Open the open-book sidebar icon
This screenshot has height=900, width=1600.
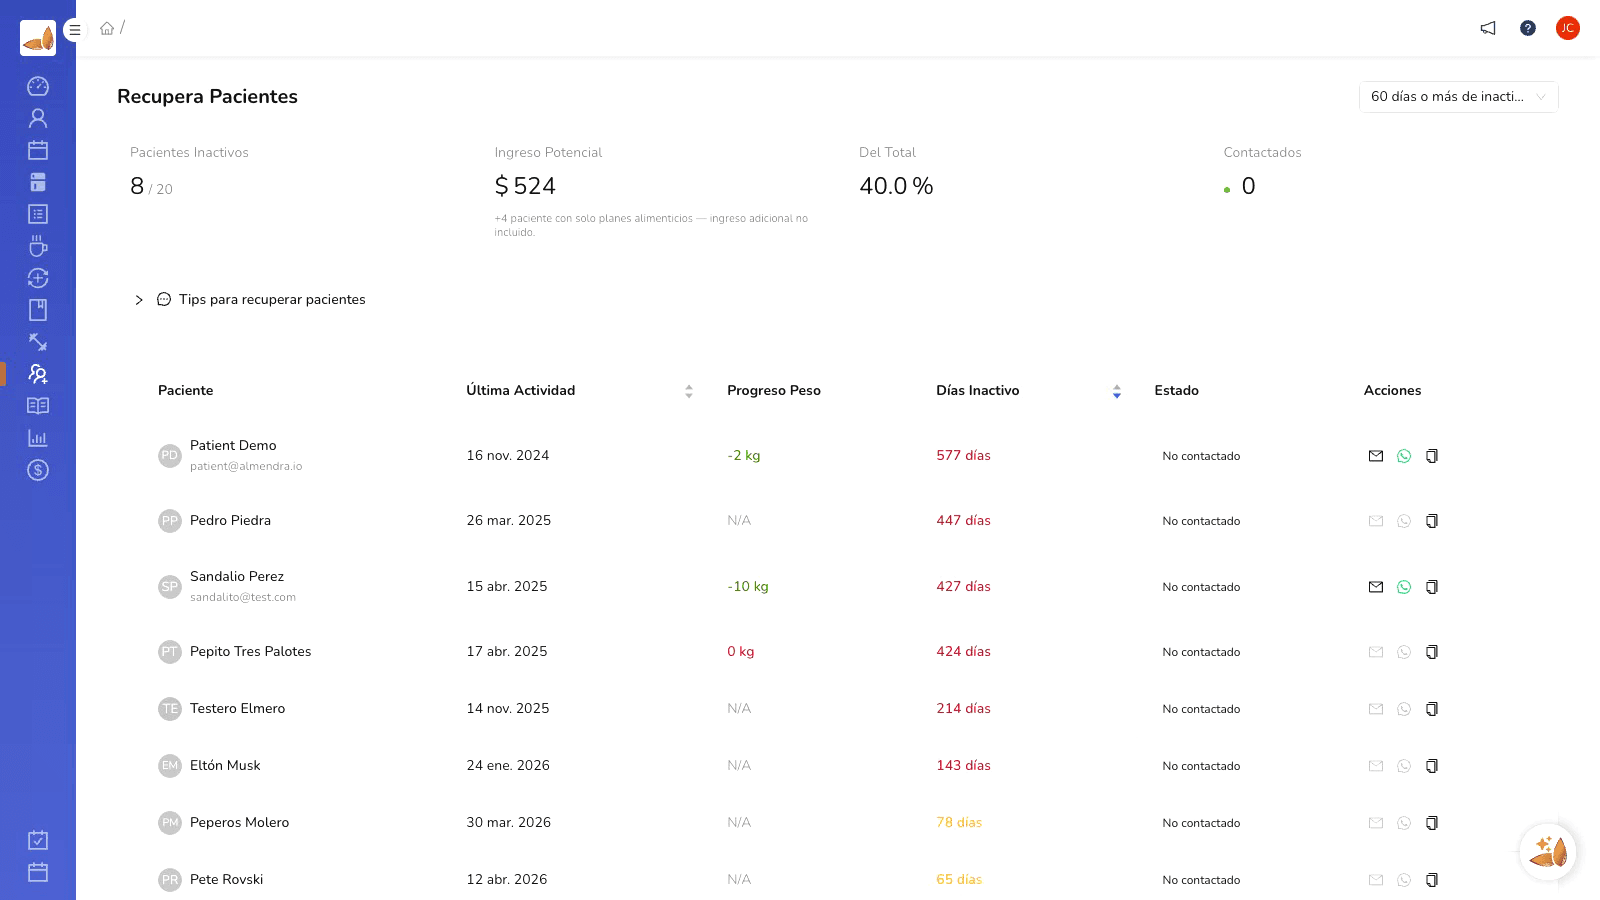pyautogui.click(x=38, y=406)
